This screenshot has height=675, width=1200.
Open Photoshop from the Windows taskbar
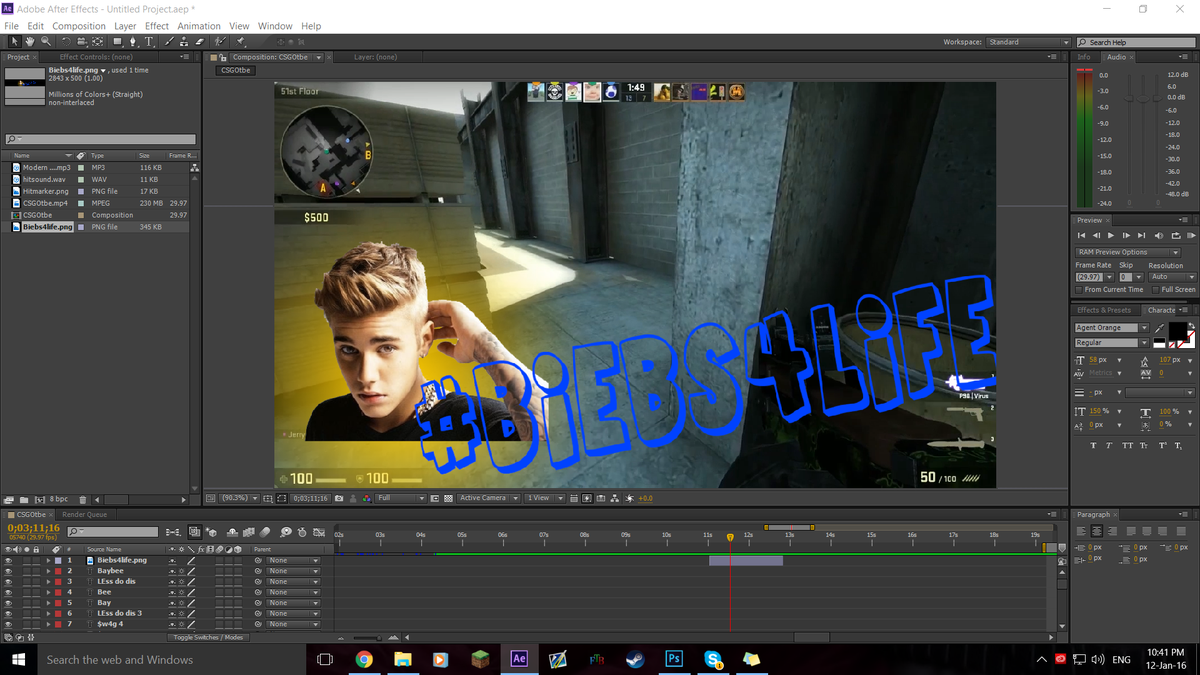(x=674, y=659)
